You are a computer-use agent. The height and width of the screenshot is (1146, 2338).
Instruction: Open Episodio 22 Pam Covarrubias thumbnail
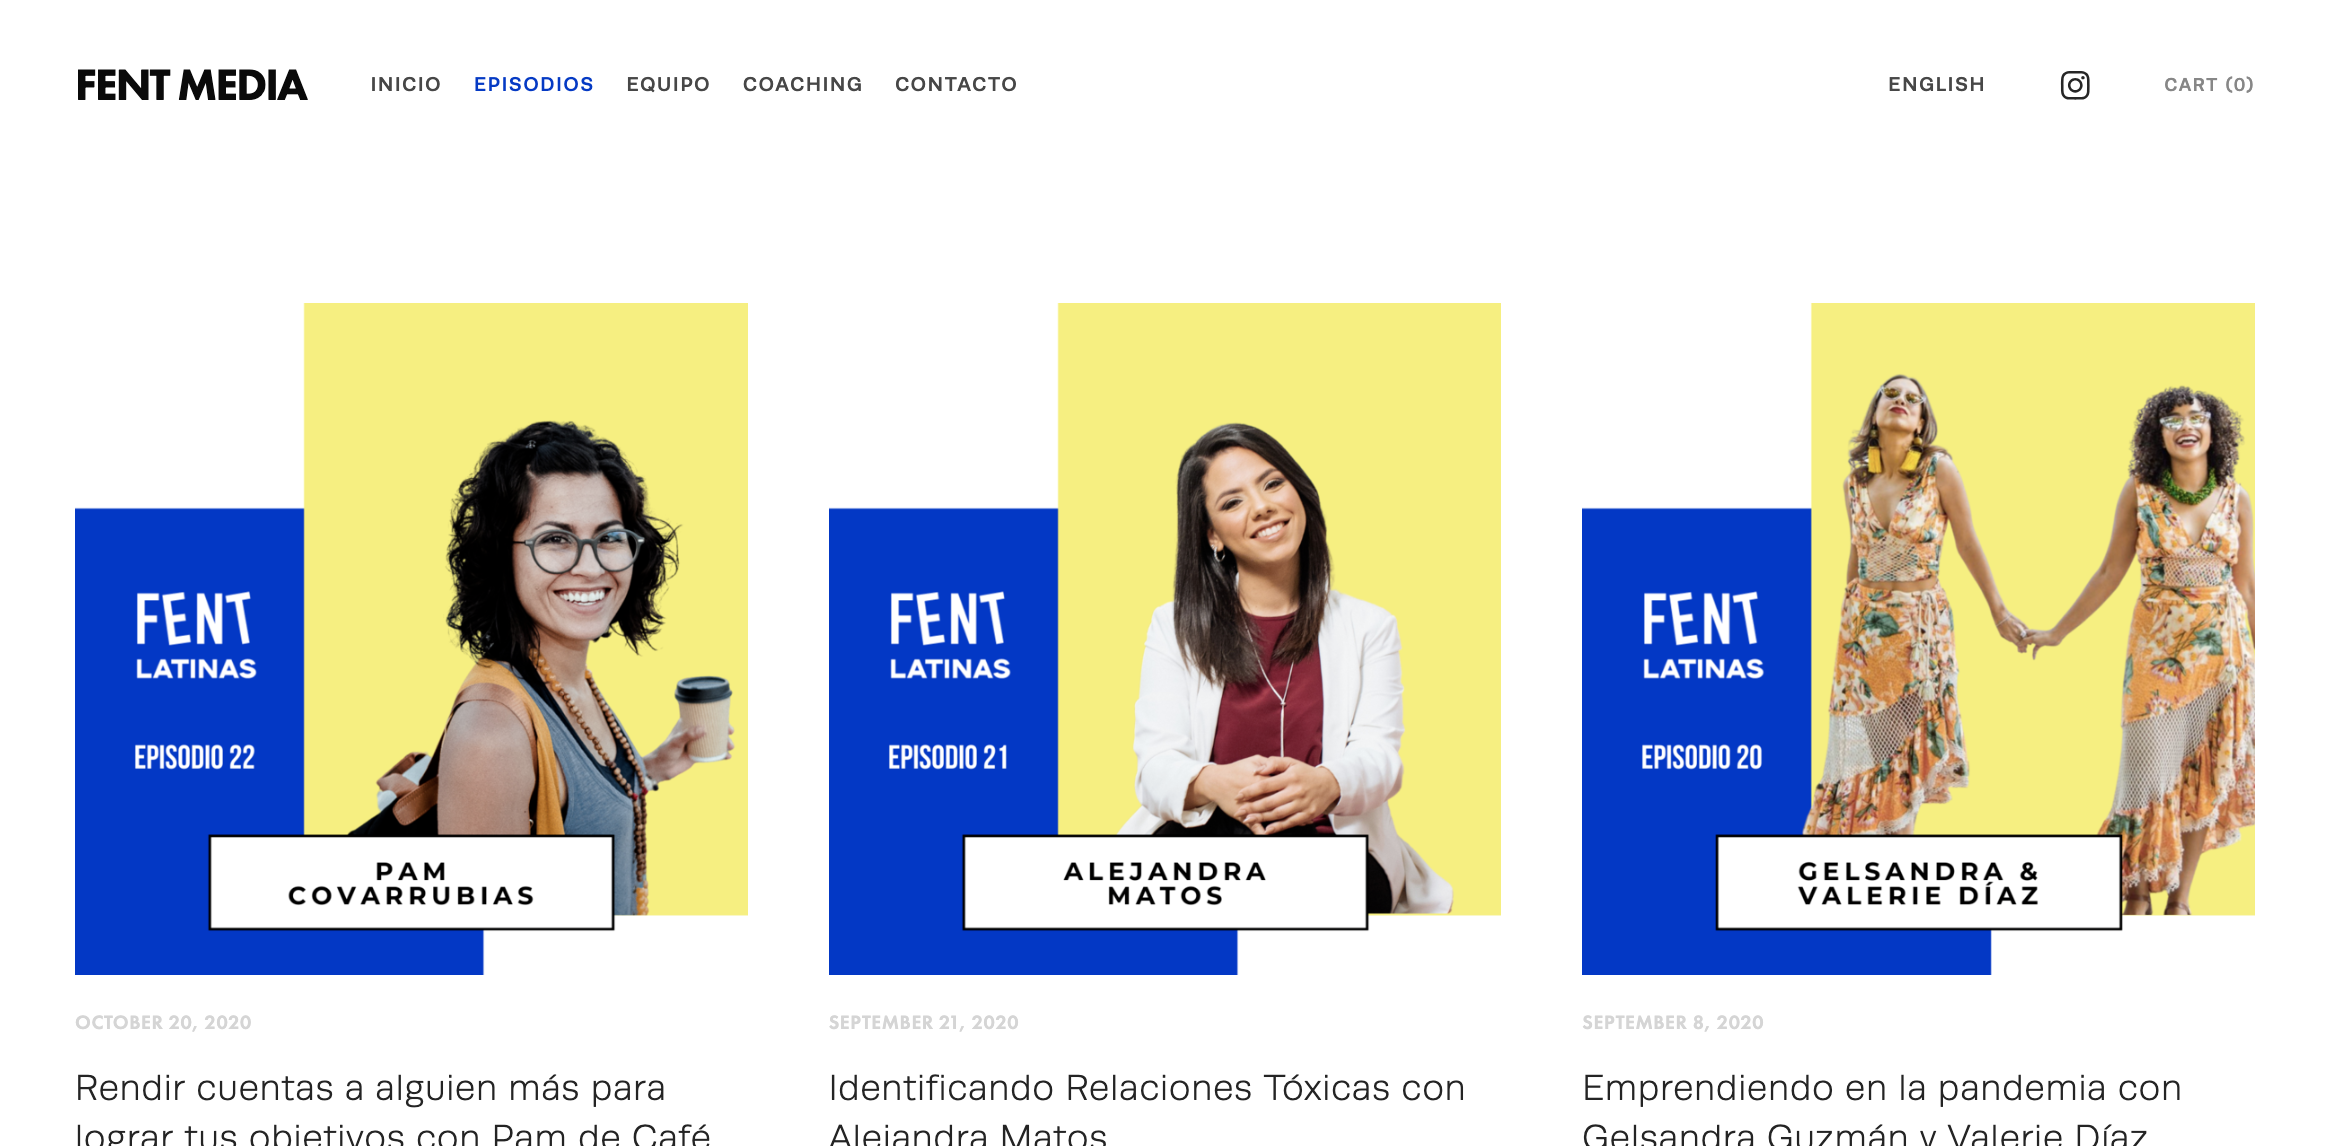(x=411, y=639)
